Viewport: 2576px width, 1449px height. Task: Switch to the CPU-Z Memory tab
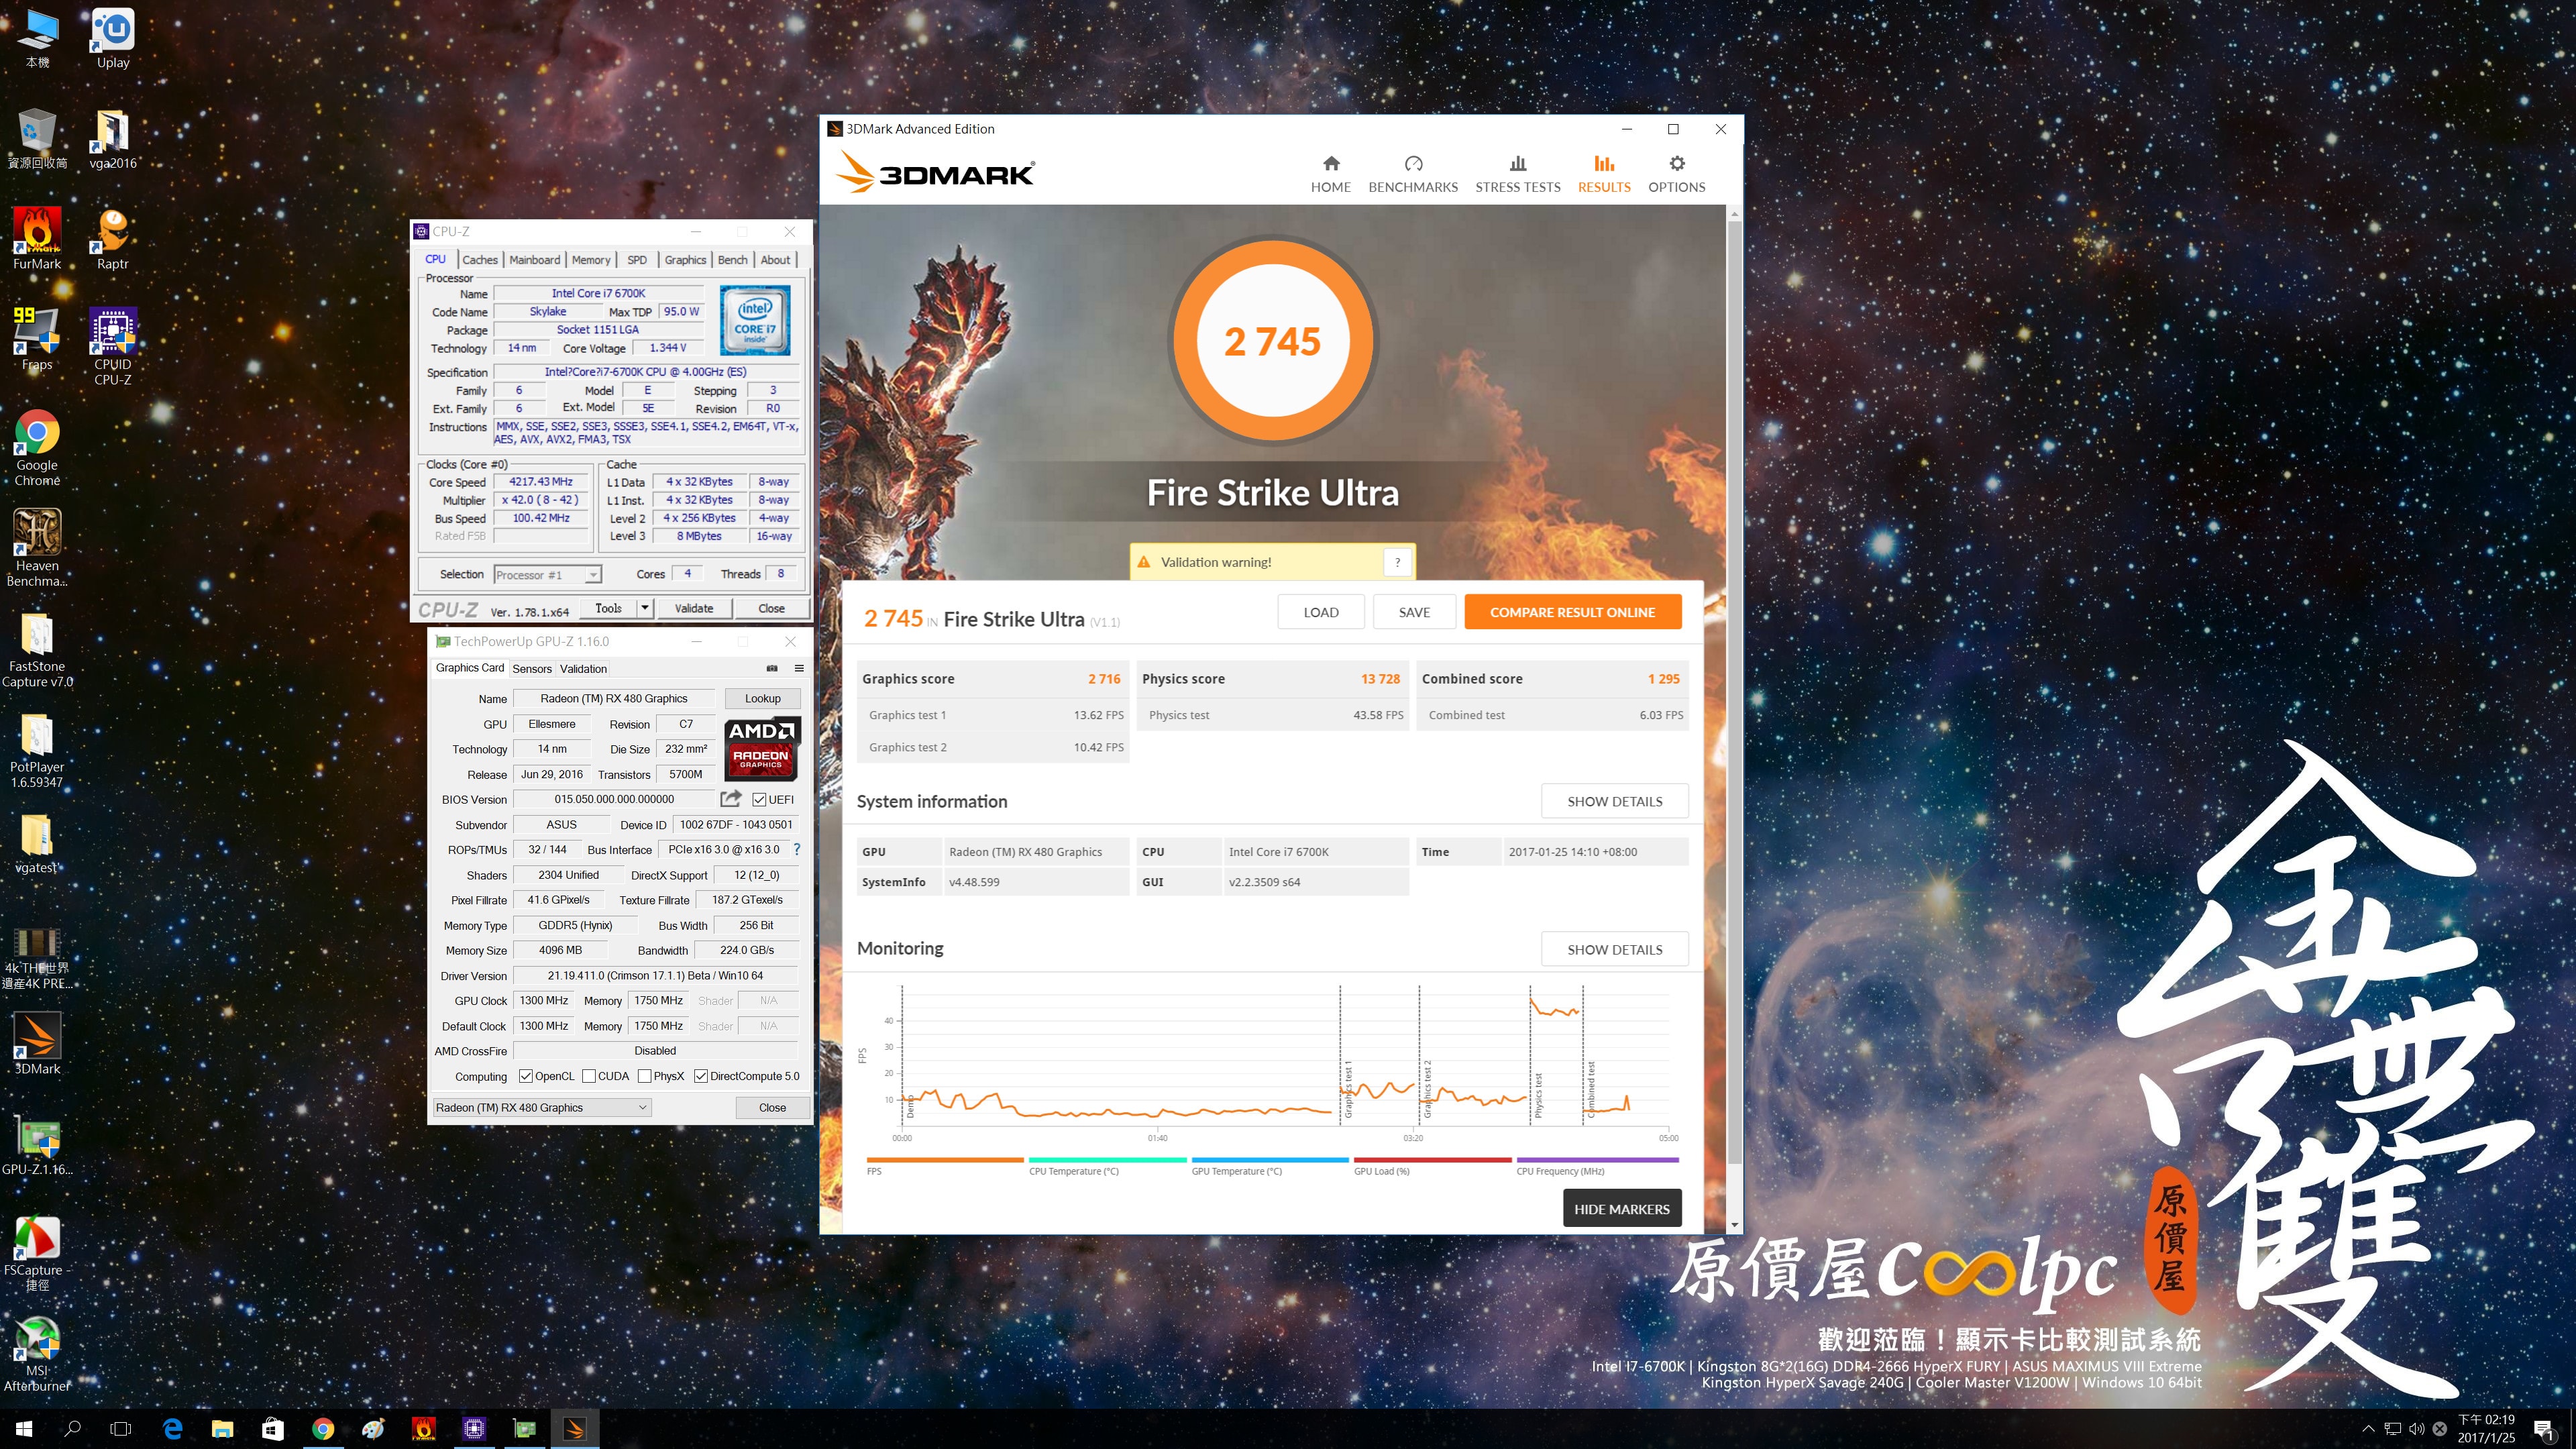click(x=591, y=260)
